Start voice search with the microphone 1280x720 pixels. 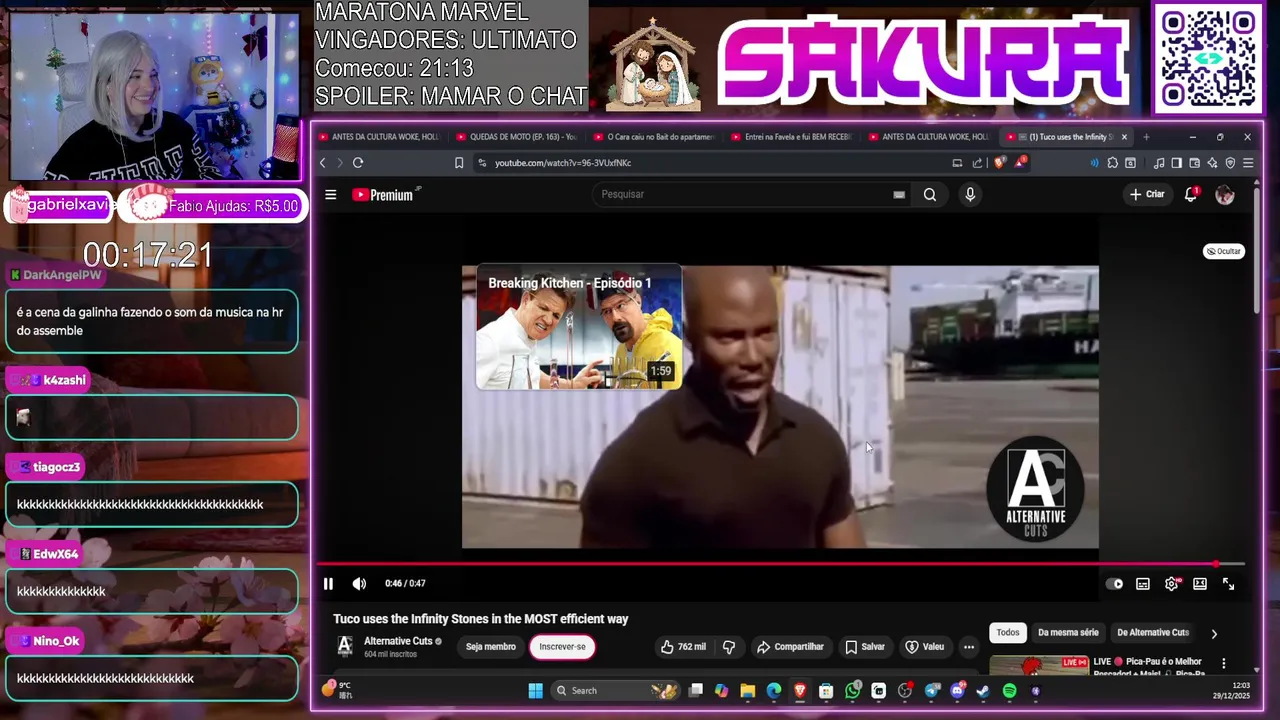(x=970, y=195)
